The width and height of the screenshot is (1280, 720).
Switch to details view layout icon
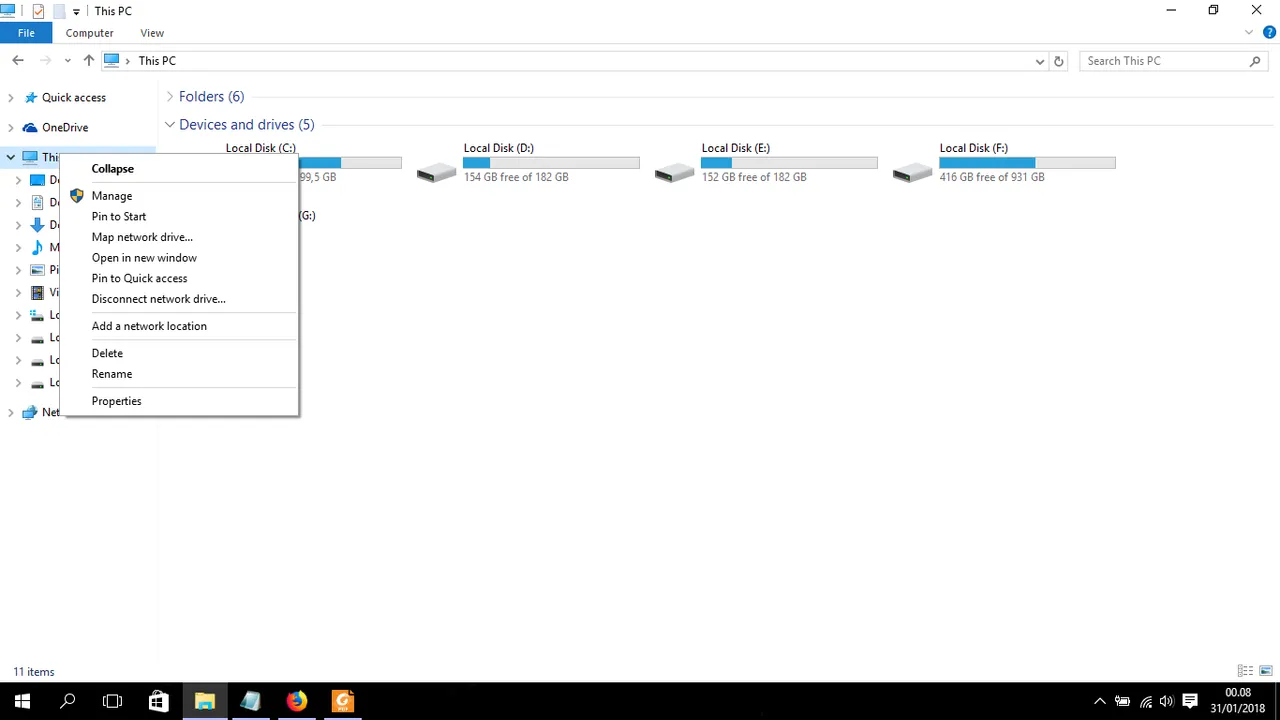[x=1245, y=671]
